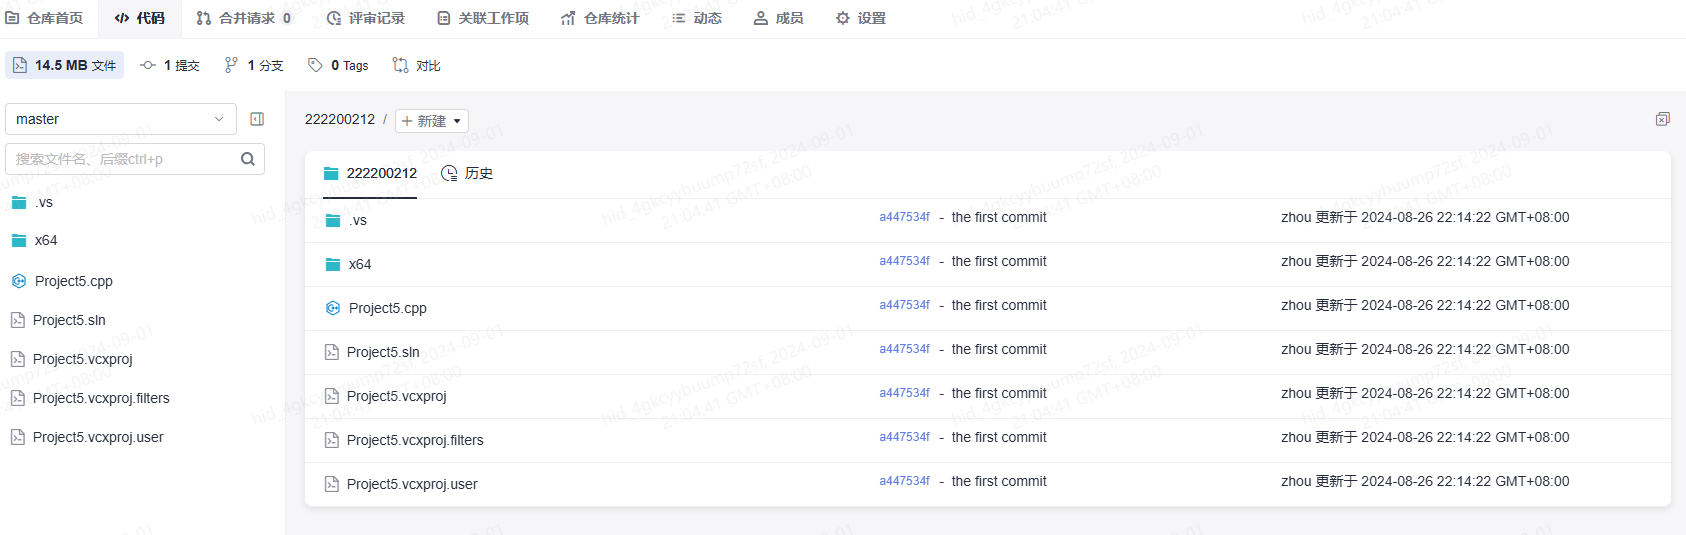View the 1 分支 branches list
The image size is (1686, 535).
254,65
